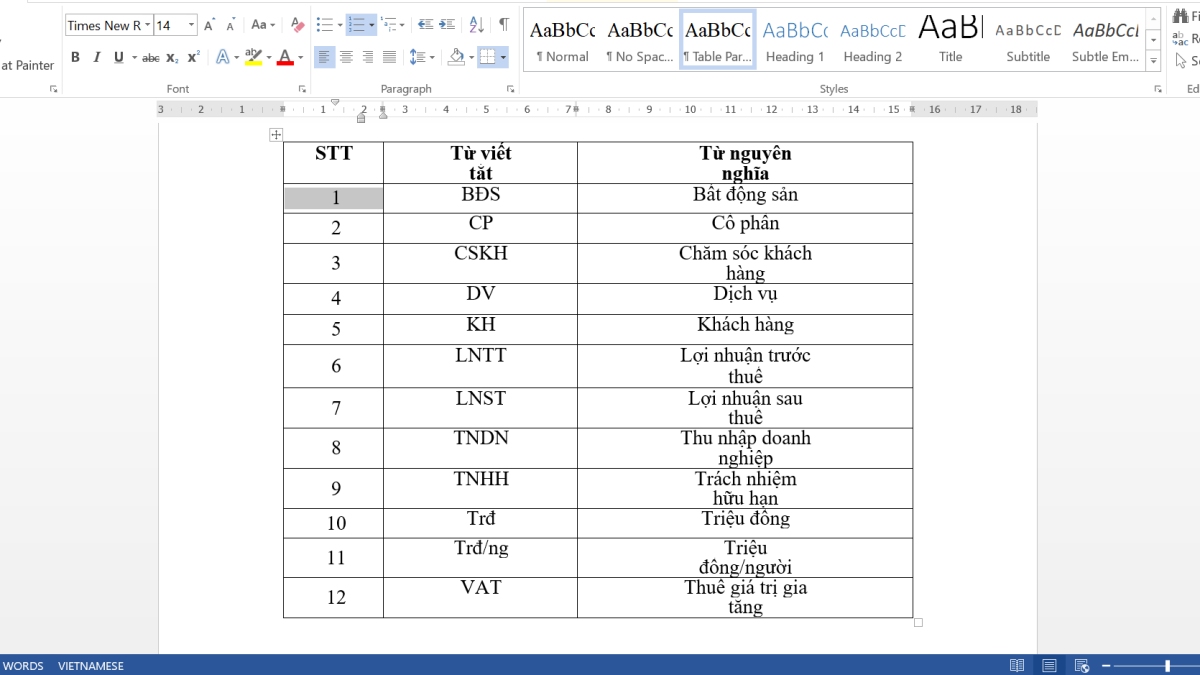Image resolution: width=1200 pixels, height=675 pixels.
Task: Apply strikethrough to text
Action: point(150,57)
